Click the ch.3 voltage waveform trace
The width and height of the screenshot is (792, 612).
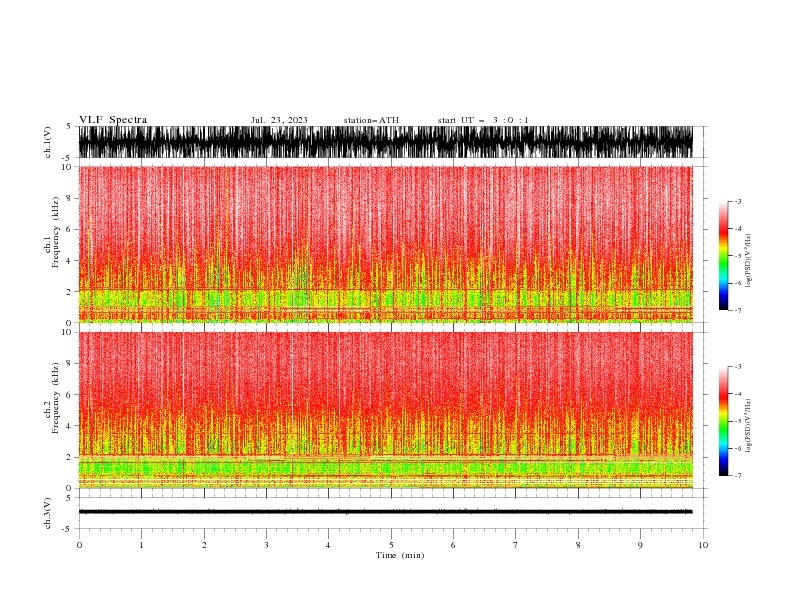385,512
